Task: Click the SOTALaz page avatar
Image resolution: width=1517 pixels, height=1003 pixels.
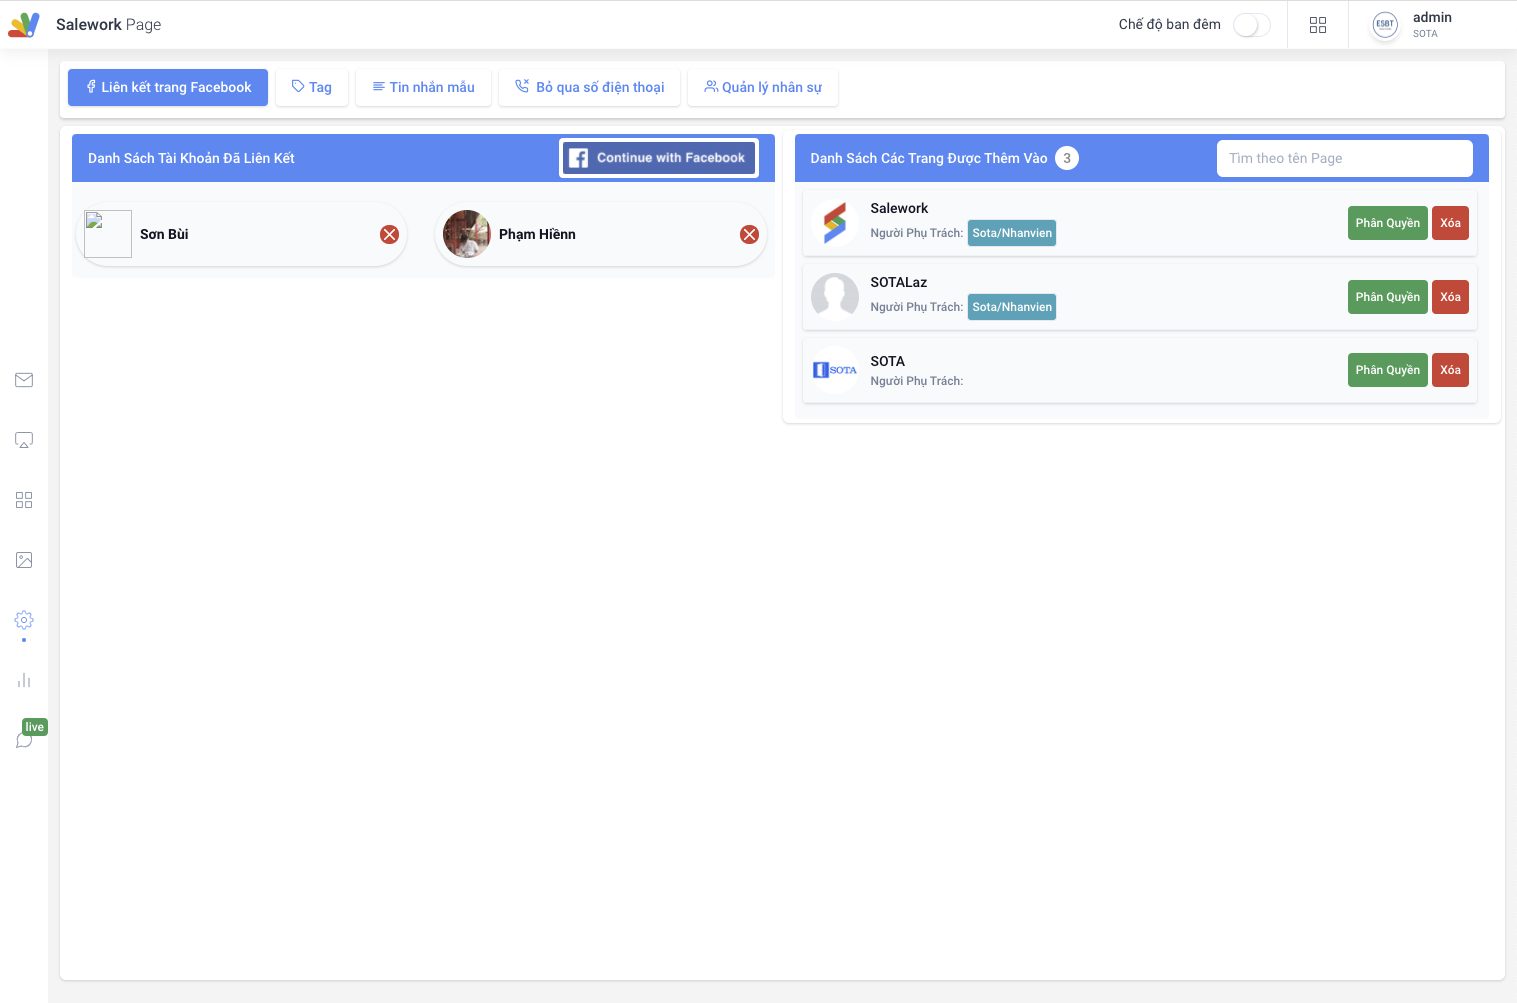Action: click(835, 296)
